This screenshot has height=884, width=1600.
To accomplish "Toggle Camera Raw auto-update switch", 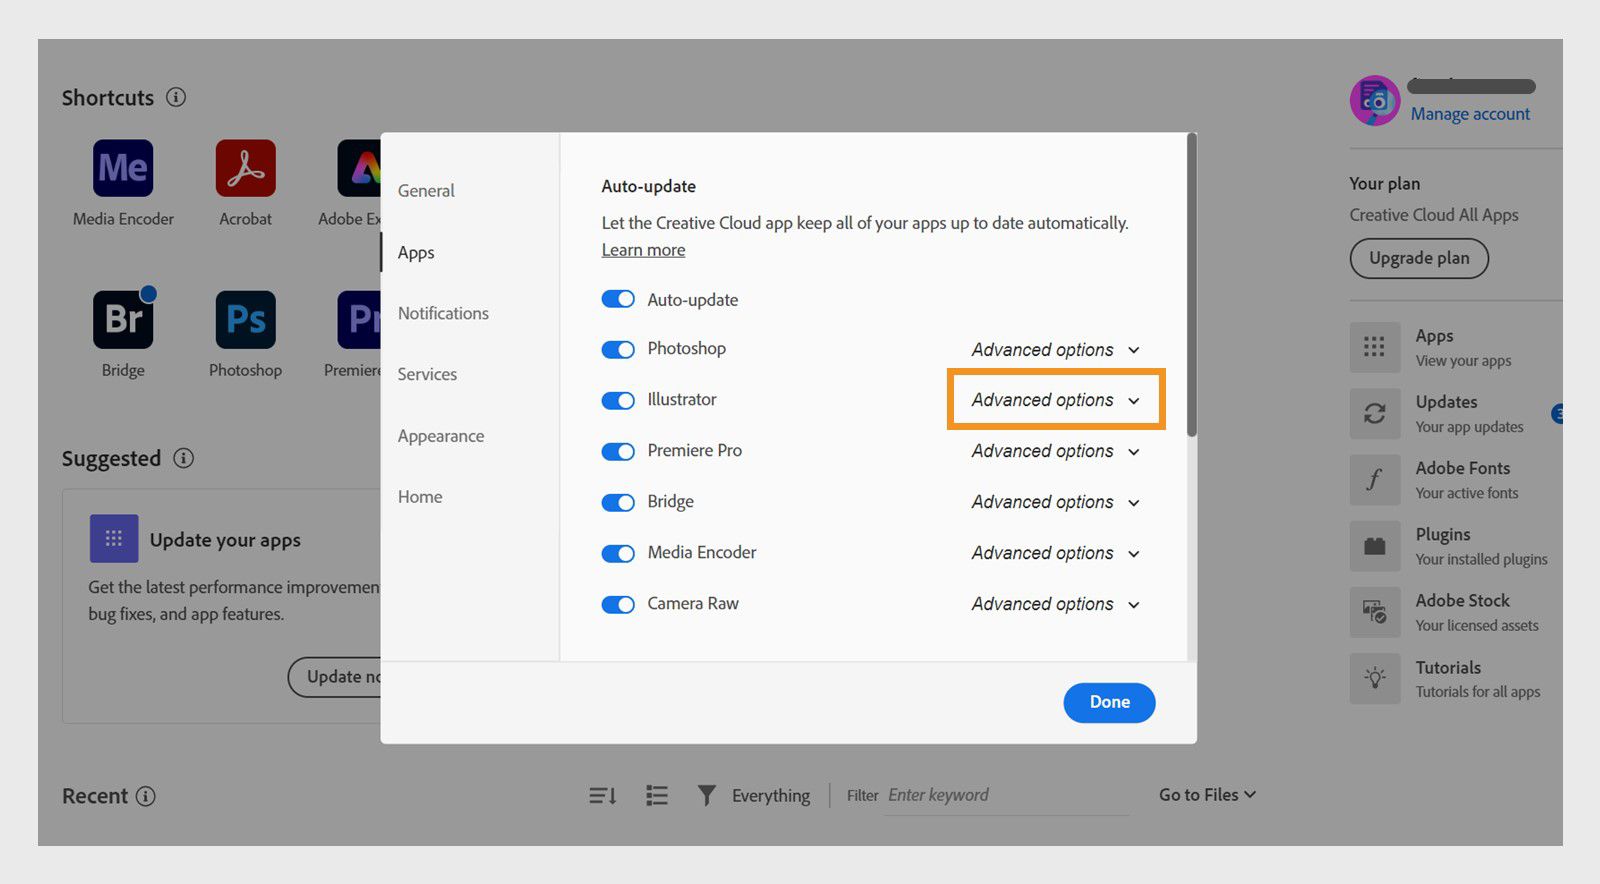I will tap(618, 604).
